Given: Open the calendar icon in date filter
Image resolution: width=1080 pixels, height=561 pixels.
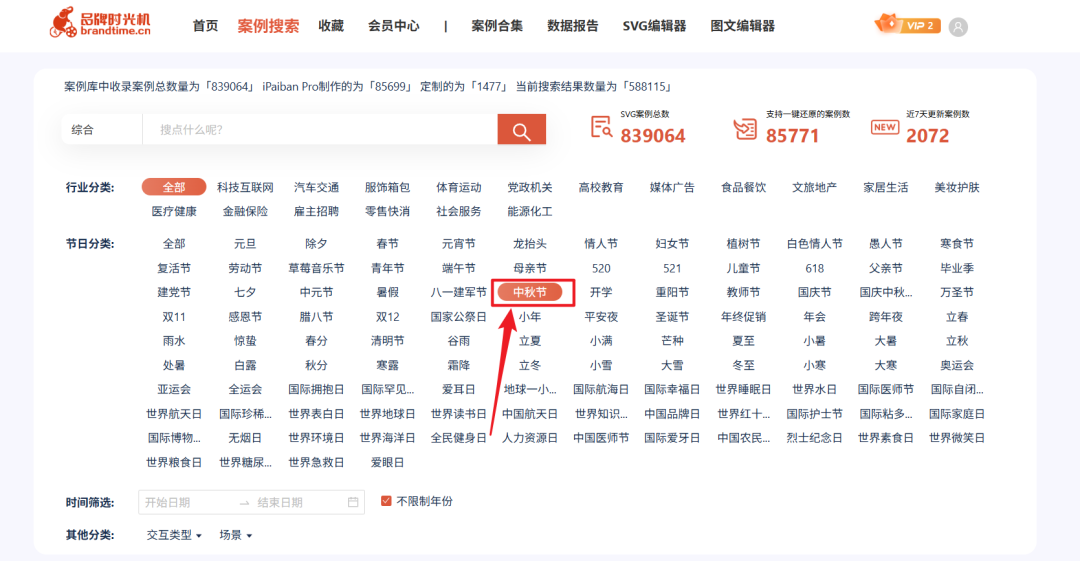Looking at the screenshot, I should [353, 502].
